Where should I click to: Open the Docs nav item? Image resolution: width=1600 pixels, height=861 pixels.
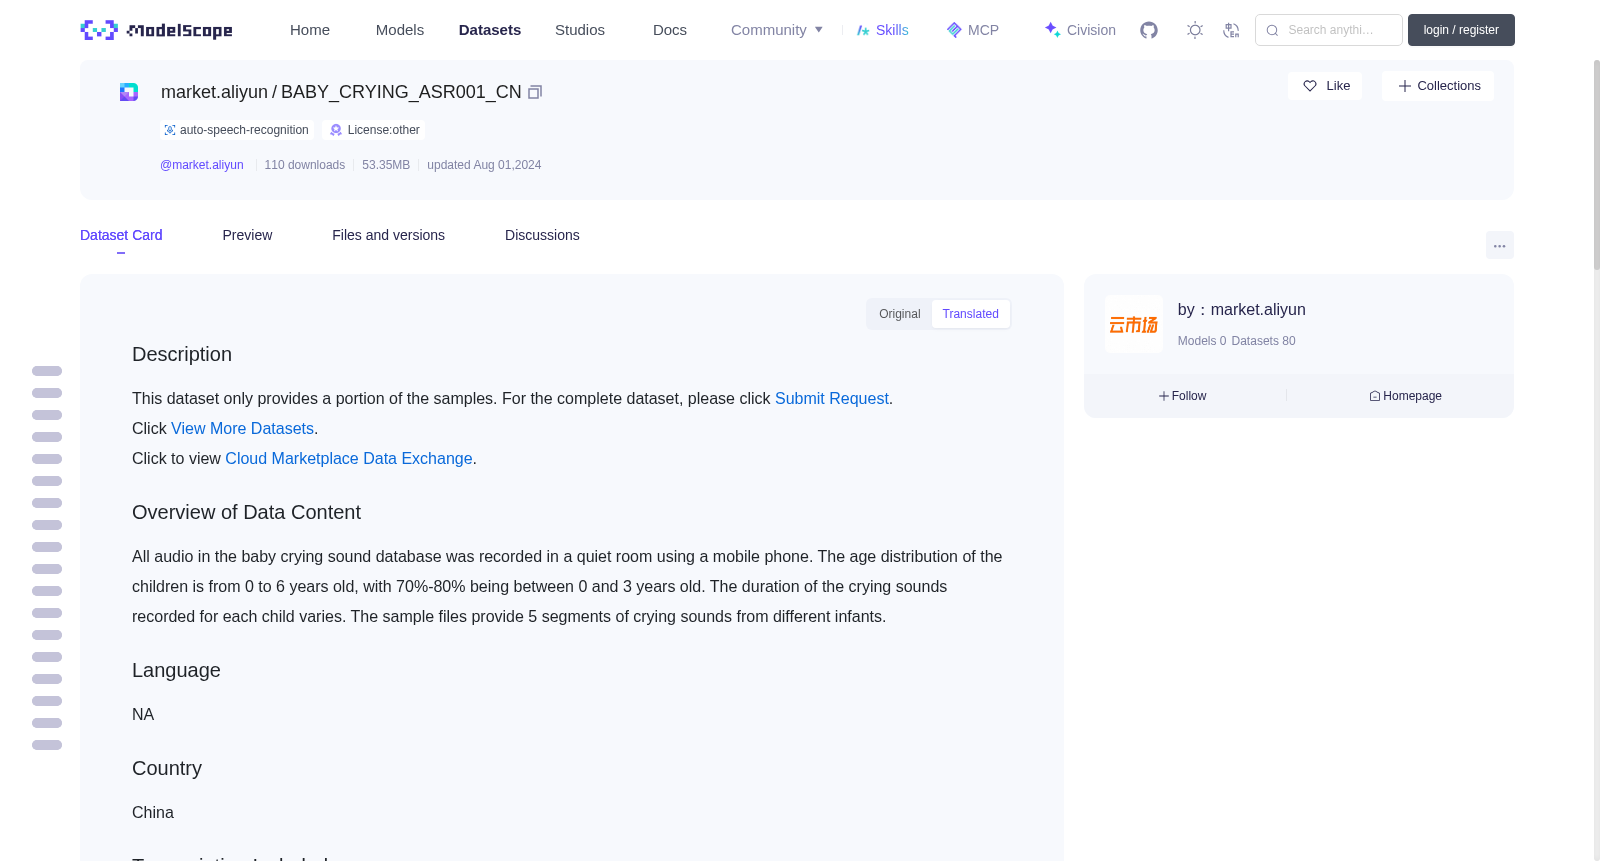[670, 30]
